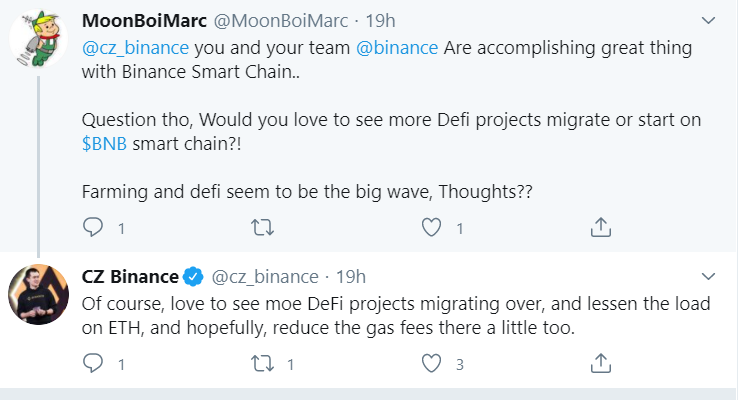Open more options on CZ Binance's tweet
Screen dimensions: 739x400
[708, 275]
